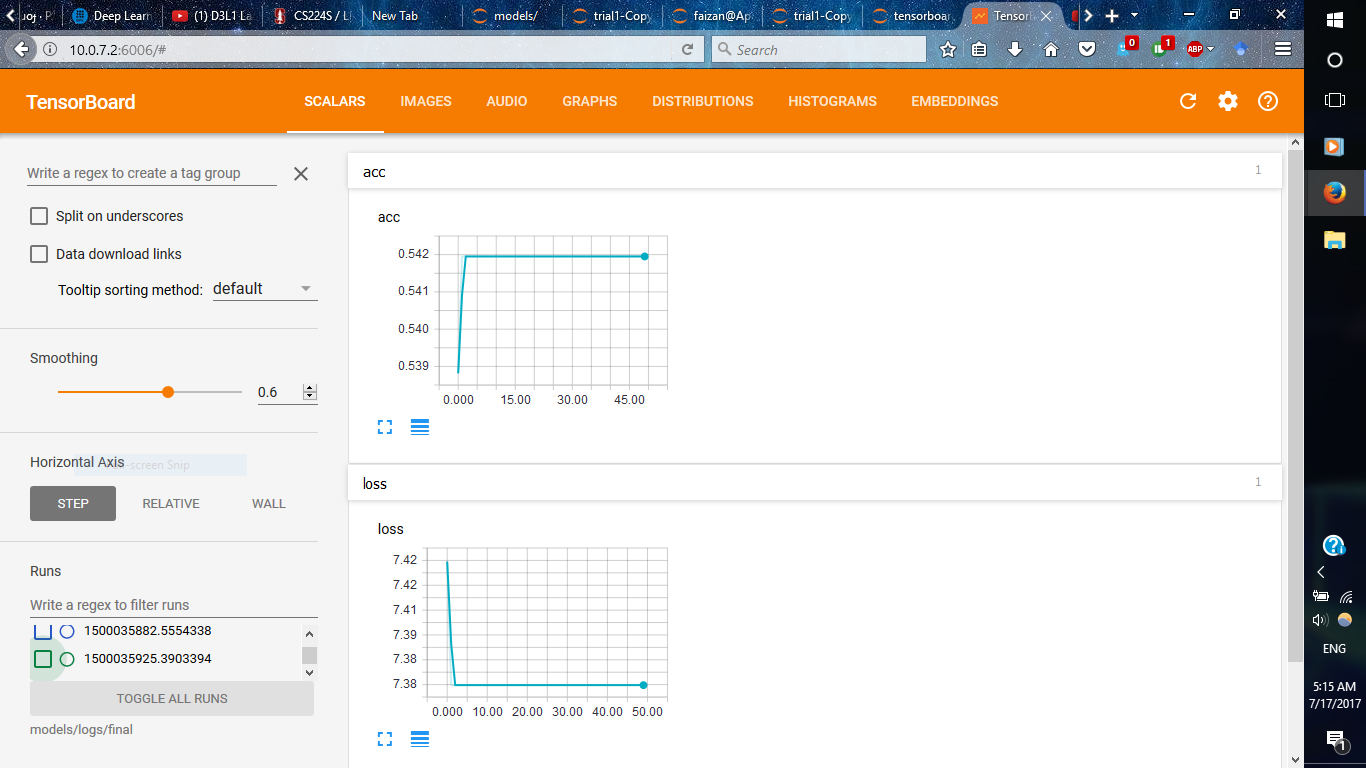Open Firefox downloads arrow
1366x768 pixels.
[x=1015, y=49]
